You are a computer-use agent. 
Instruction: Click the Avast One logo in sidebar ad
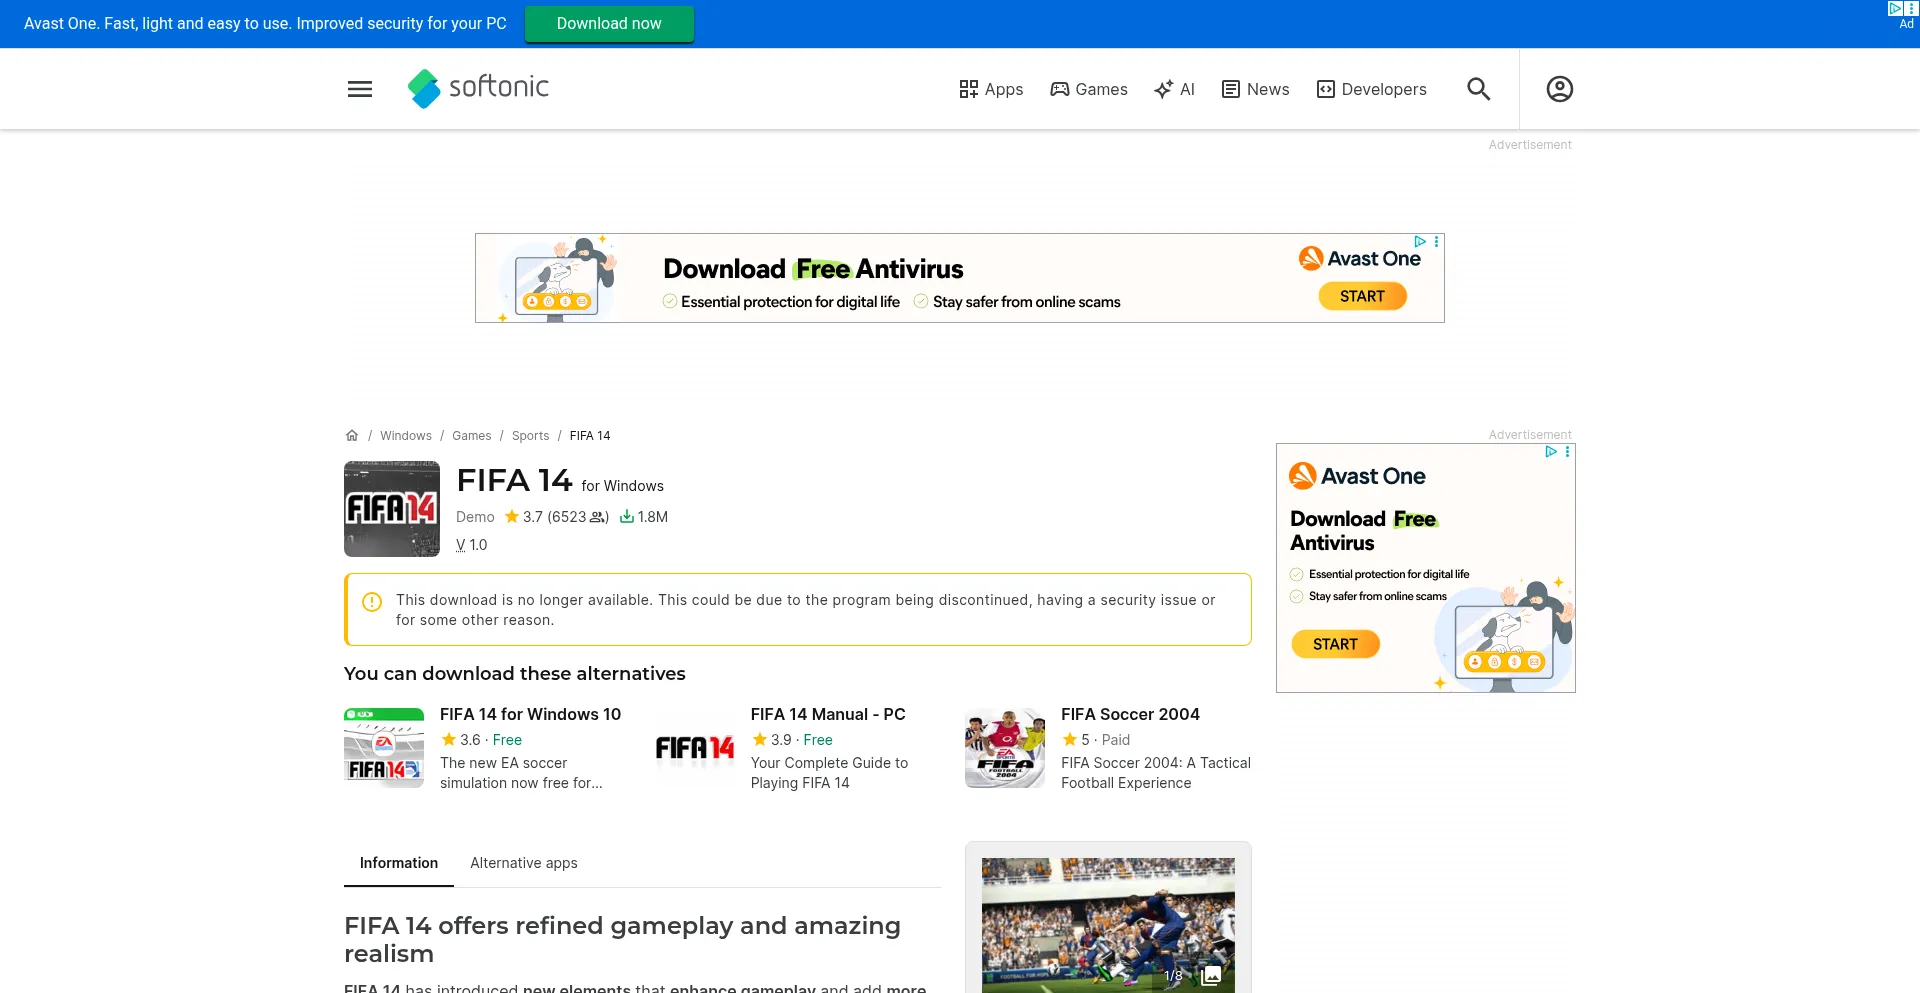(1357, 476)
